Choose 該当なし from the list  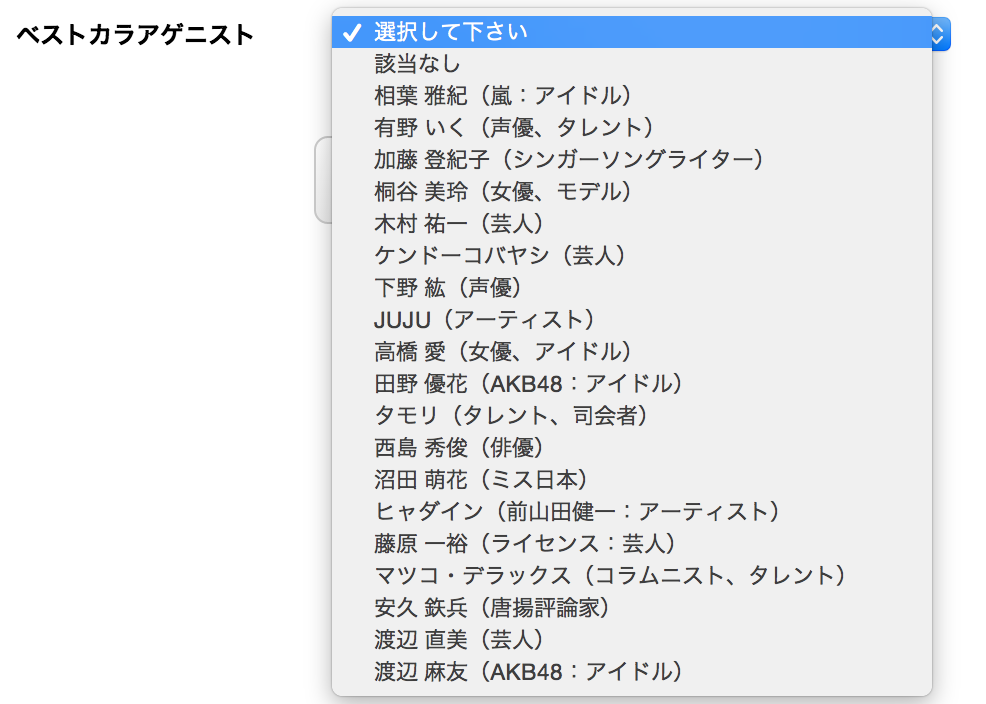(x=631, y=64)
